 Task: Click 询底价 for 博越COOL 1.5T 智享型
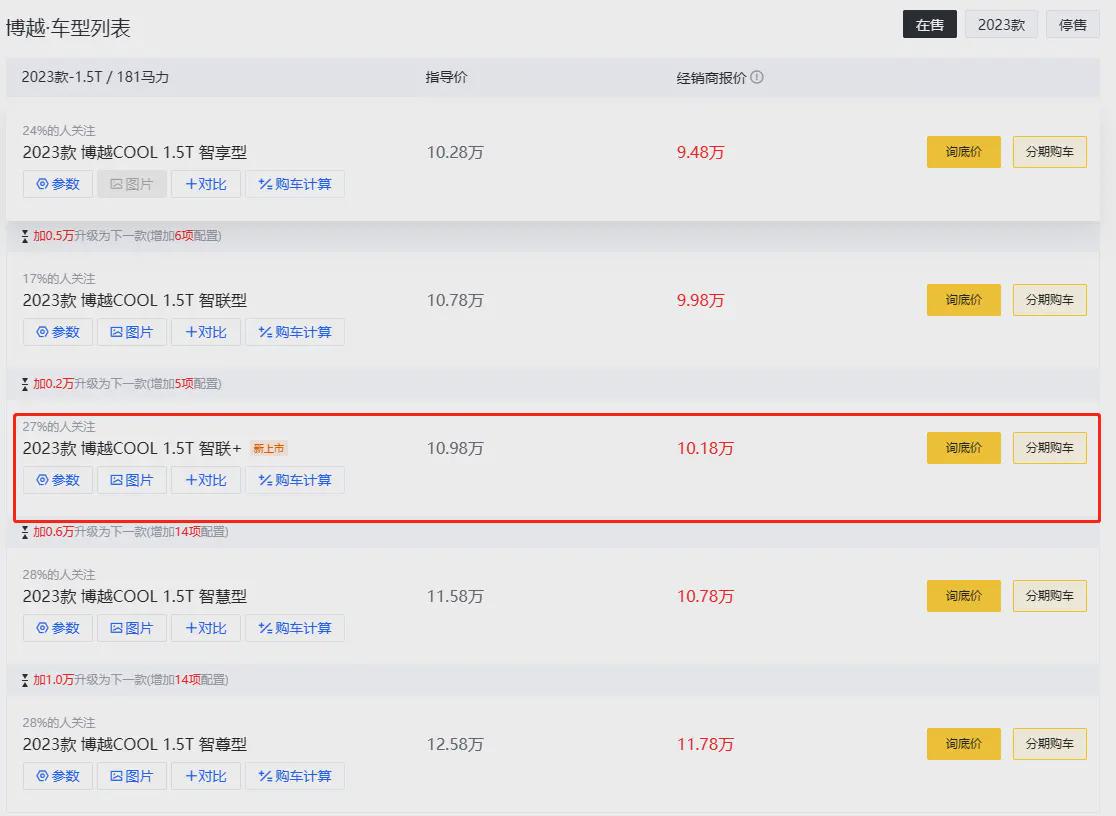[x=963, y=152]
